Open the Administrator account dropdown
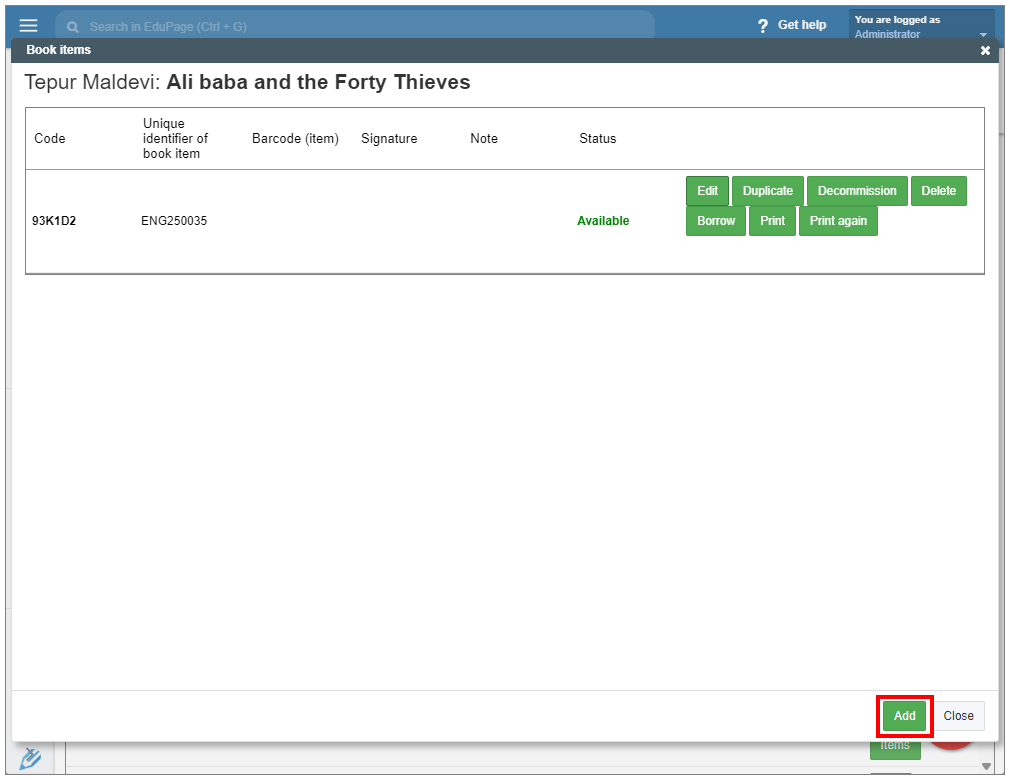This screenshot has width=1010, height=780. pyautogui.click(x=983, y=34)
